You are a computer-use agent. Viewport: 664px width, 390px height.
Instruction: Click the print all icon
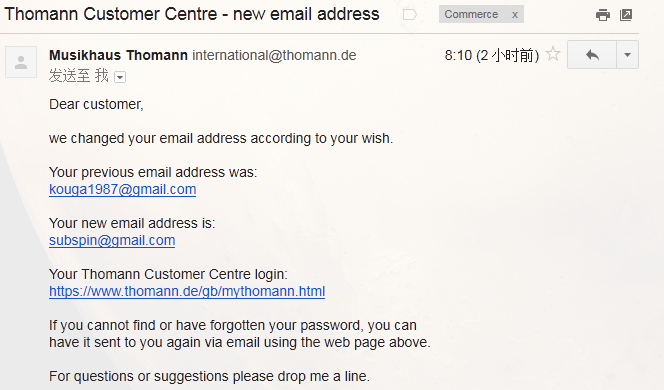pos(602,15)
